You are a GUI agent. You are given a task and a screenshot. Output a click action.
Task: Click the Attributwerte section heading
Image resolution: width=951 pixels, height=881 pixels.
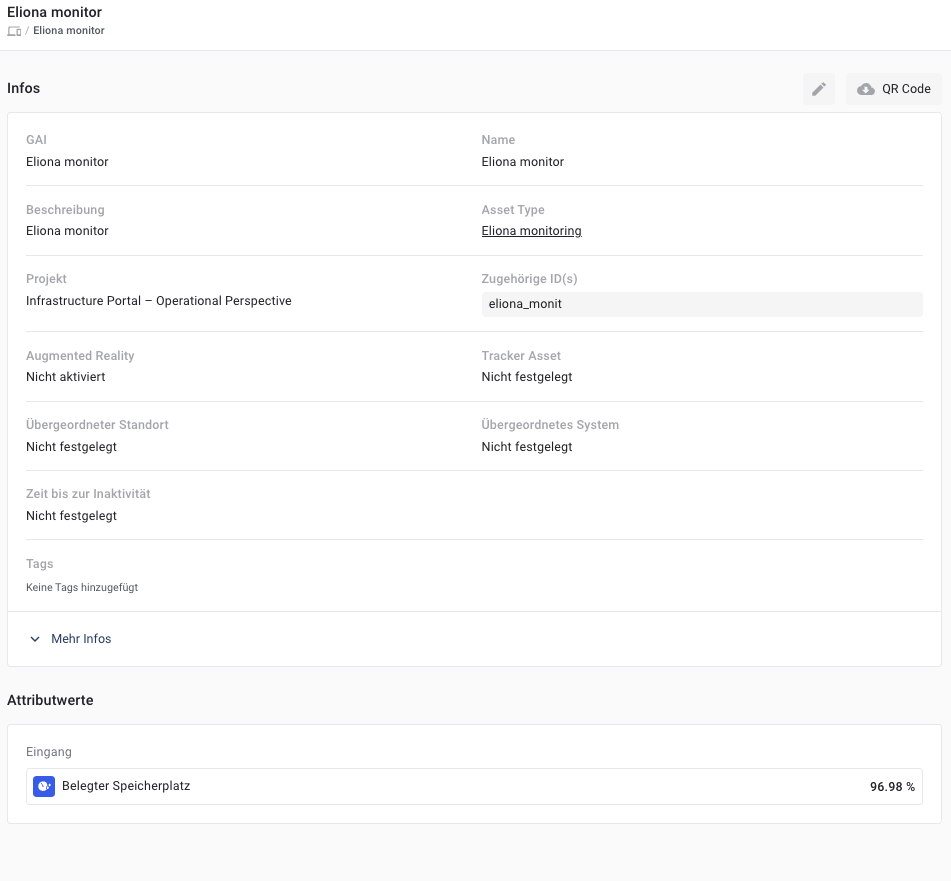pyautogui.click(x=50, y=700)
